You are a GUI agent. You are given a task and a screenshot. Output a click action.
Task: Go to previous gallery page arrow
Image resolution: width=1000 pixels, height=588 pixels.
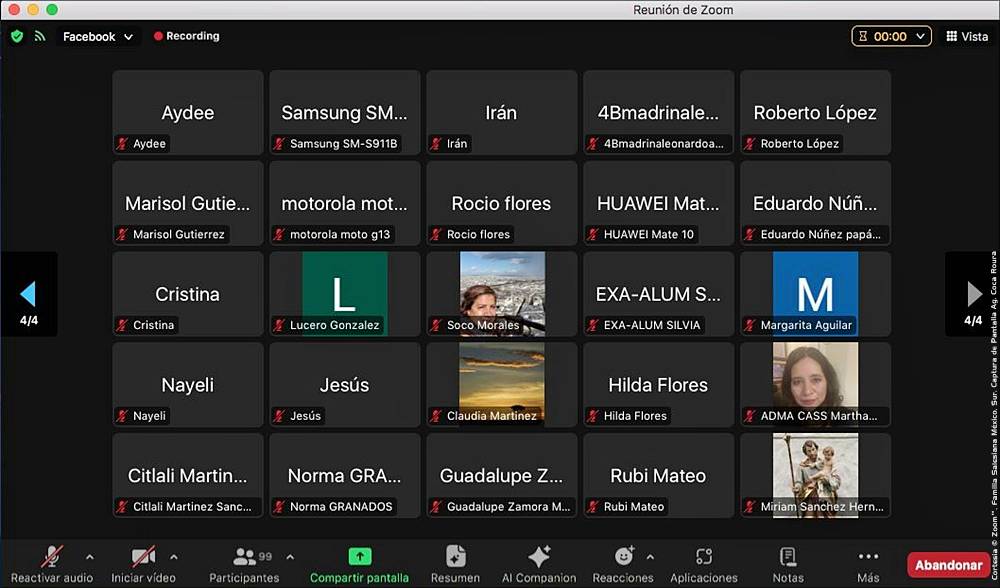pos(29,294)
